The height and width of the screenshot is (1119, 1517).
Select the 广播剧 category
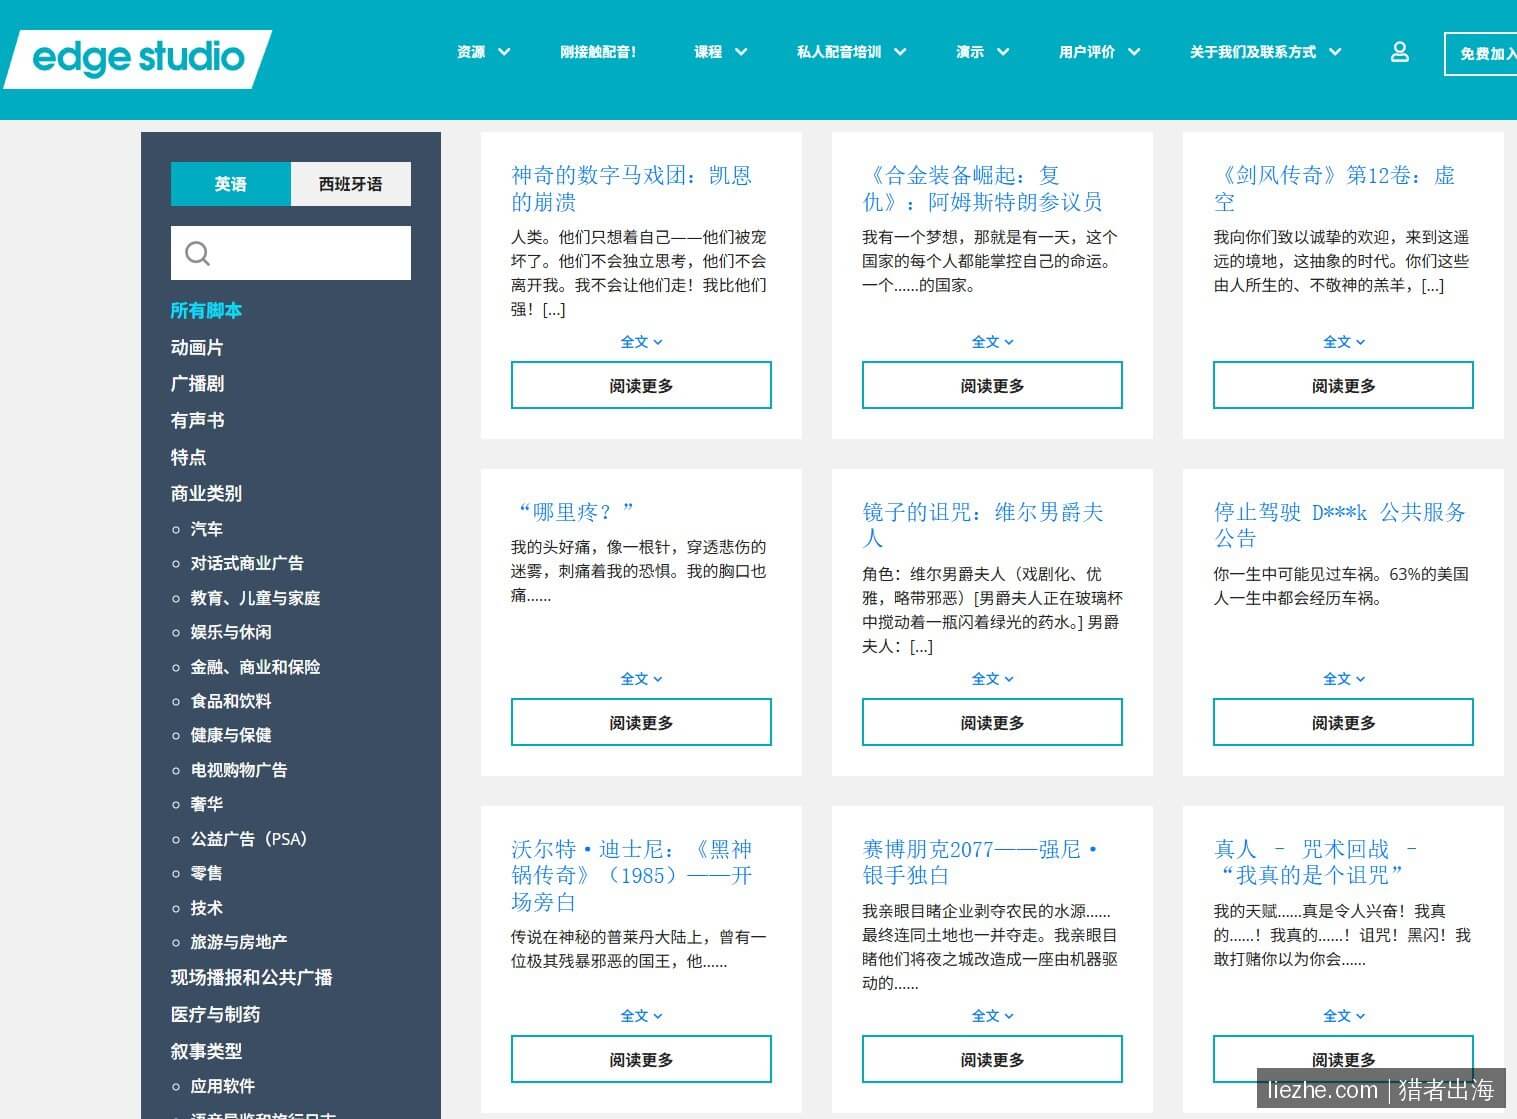197,384
